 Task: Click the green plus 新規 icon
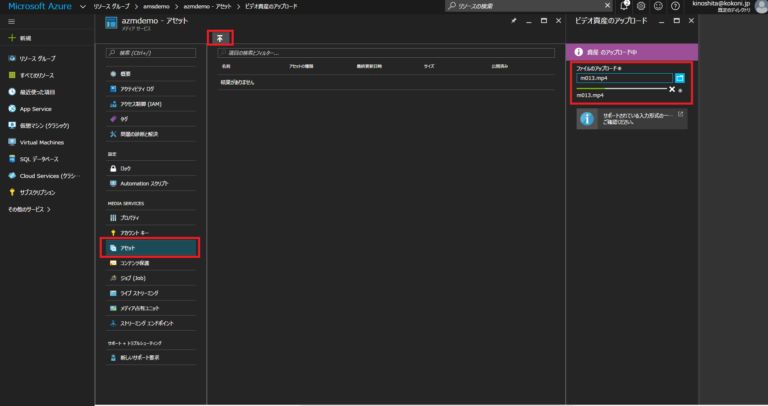[x=12, y=38]
